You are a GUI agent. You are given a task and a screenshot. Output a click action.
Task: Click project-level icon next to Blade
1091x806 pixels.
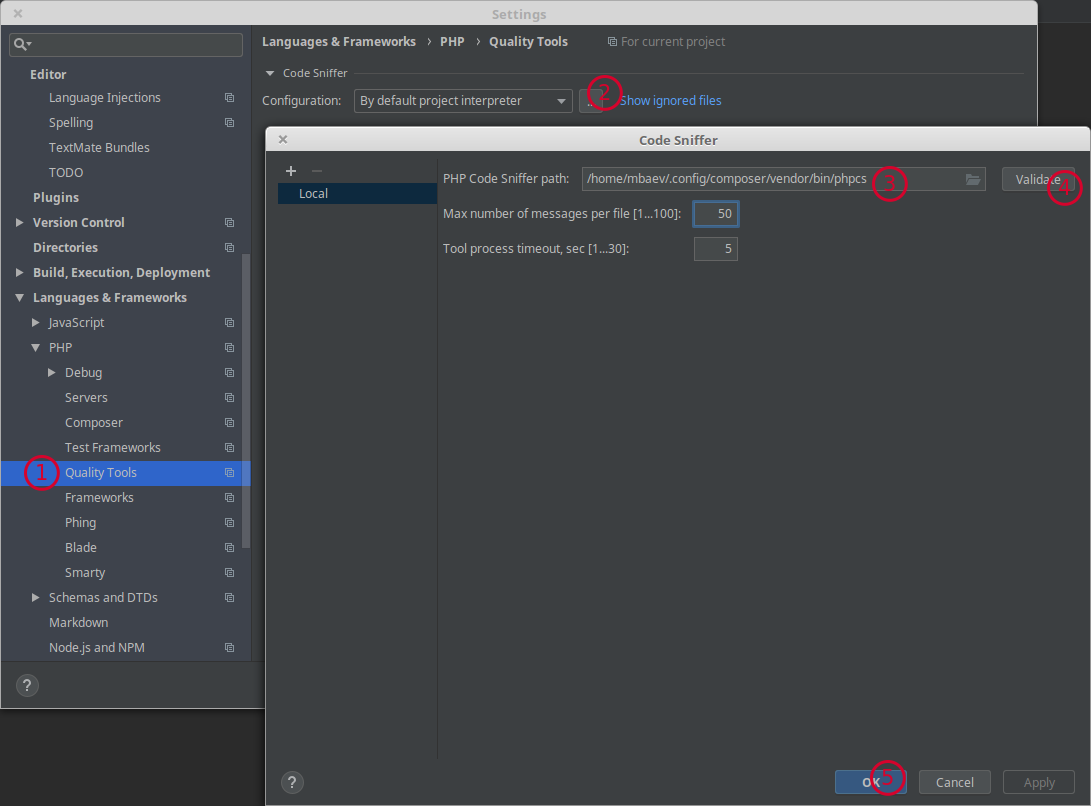click(x=229, y=548)
